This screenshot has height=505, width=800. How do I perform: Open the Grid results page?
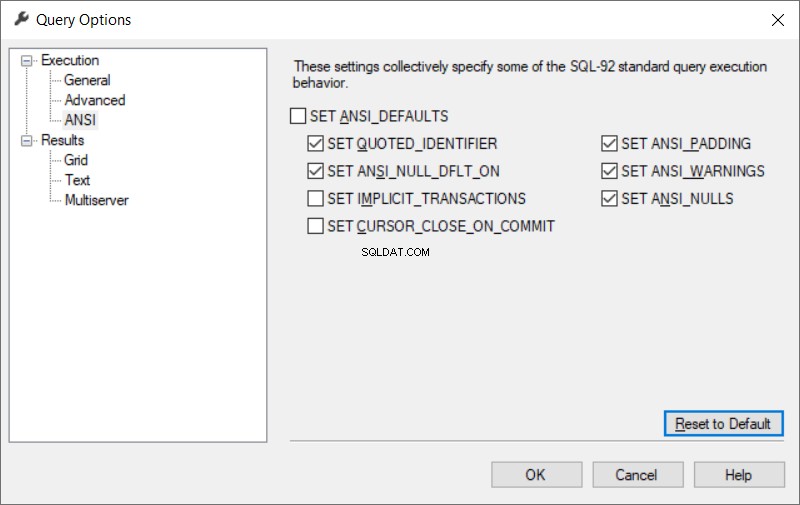tap(76, 160)
